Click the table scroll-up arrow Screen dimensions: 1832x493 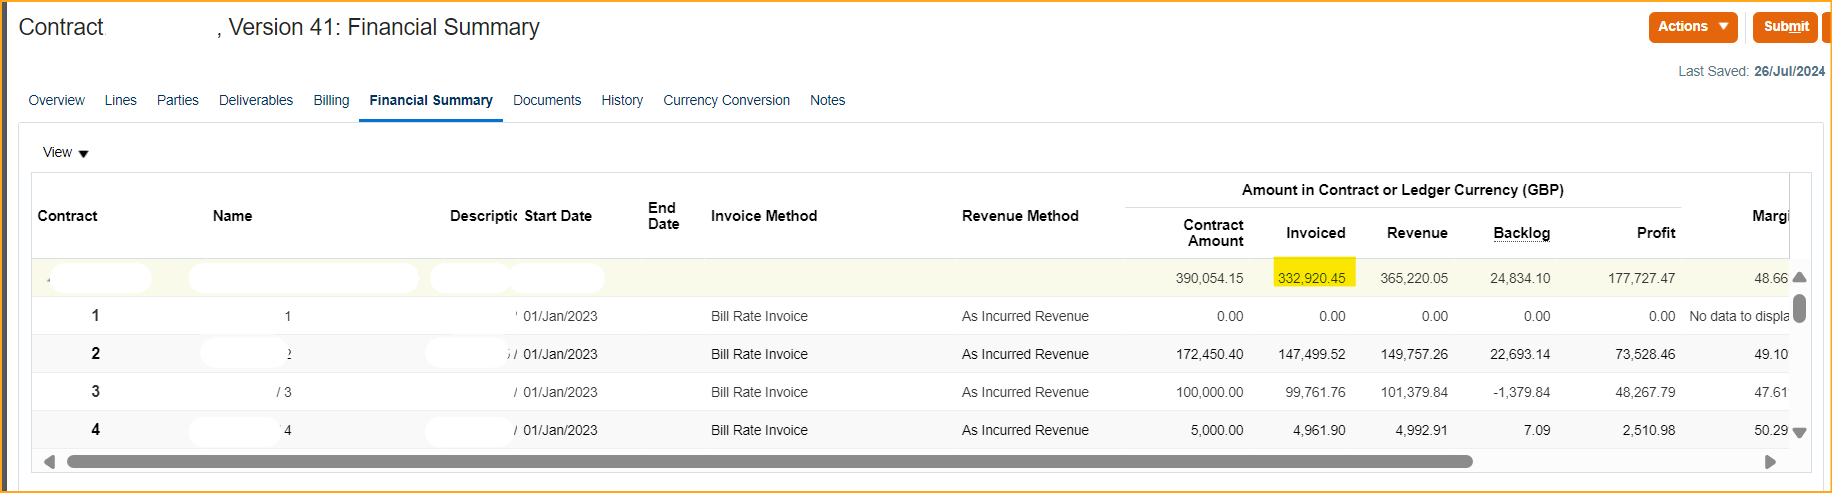(x=1799, y=278)
